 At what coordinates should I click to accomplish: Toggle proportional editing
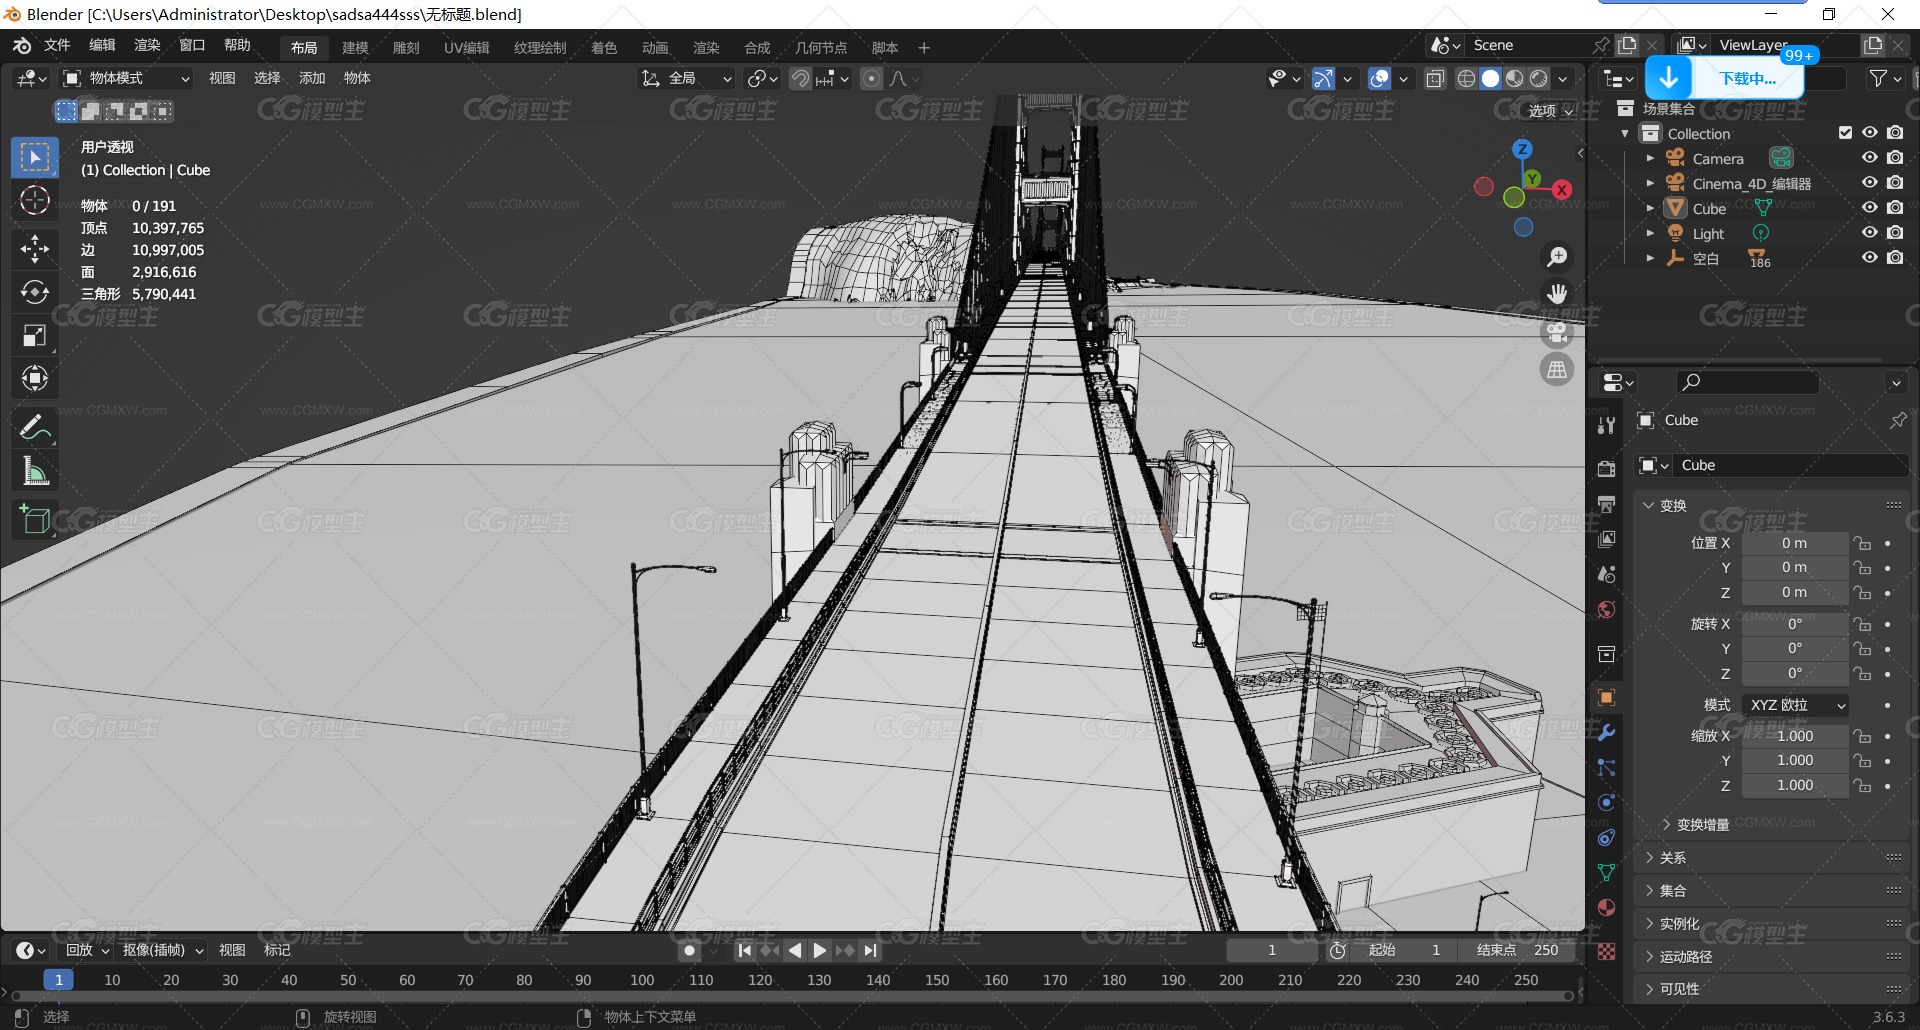(872, 78)
